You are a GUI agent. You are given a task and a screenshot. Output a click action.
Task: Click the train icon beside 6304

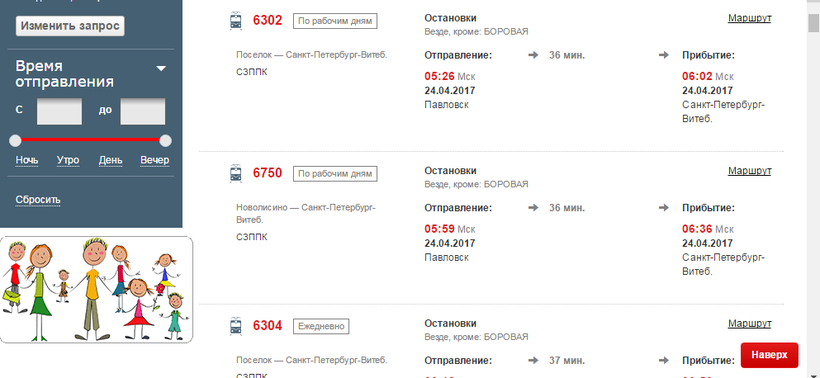point(236,326)
